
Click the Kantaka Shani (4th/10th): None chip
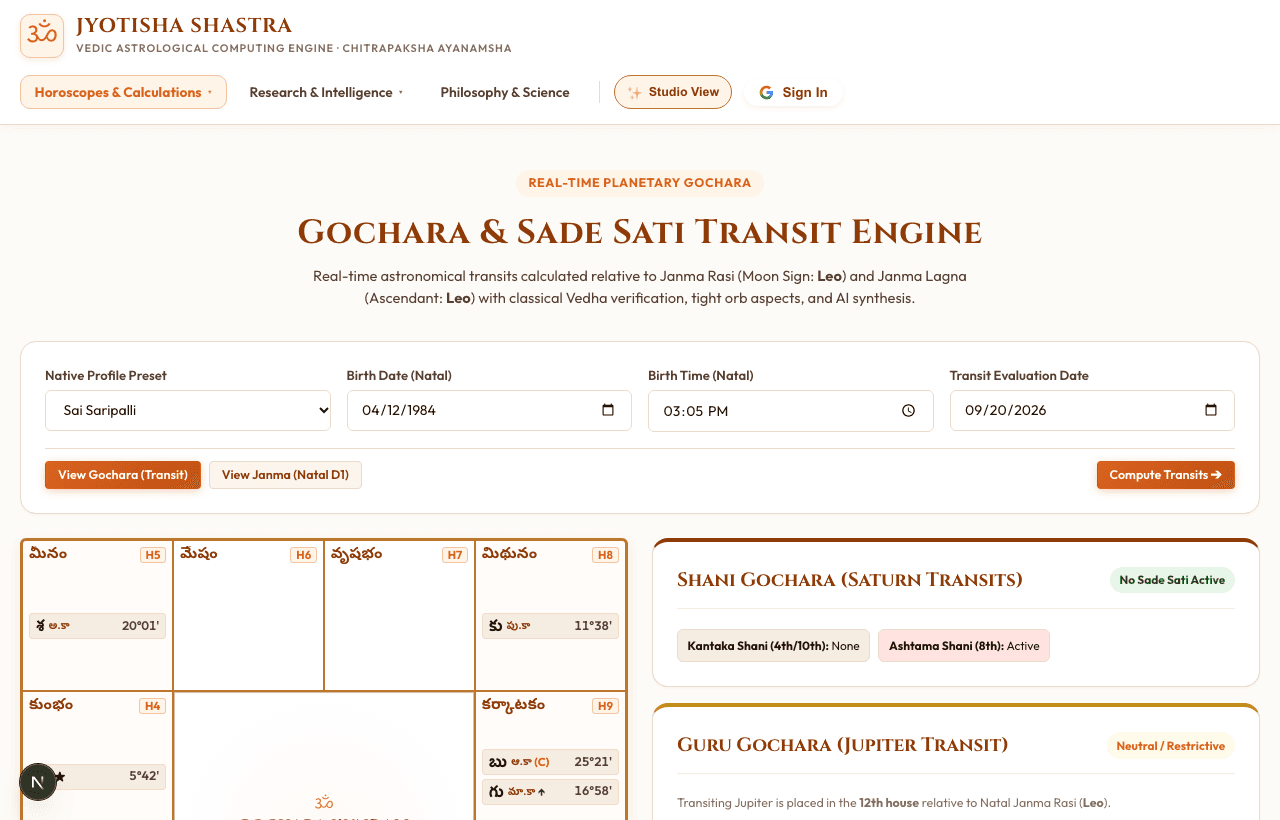[773, 646]
